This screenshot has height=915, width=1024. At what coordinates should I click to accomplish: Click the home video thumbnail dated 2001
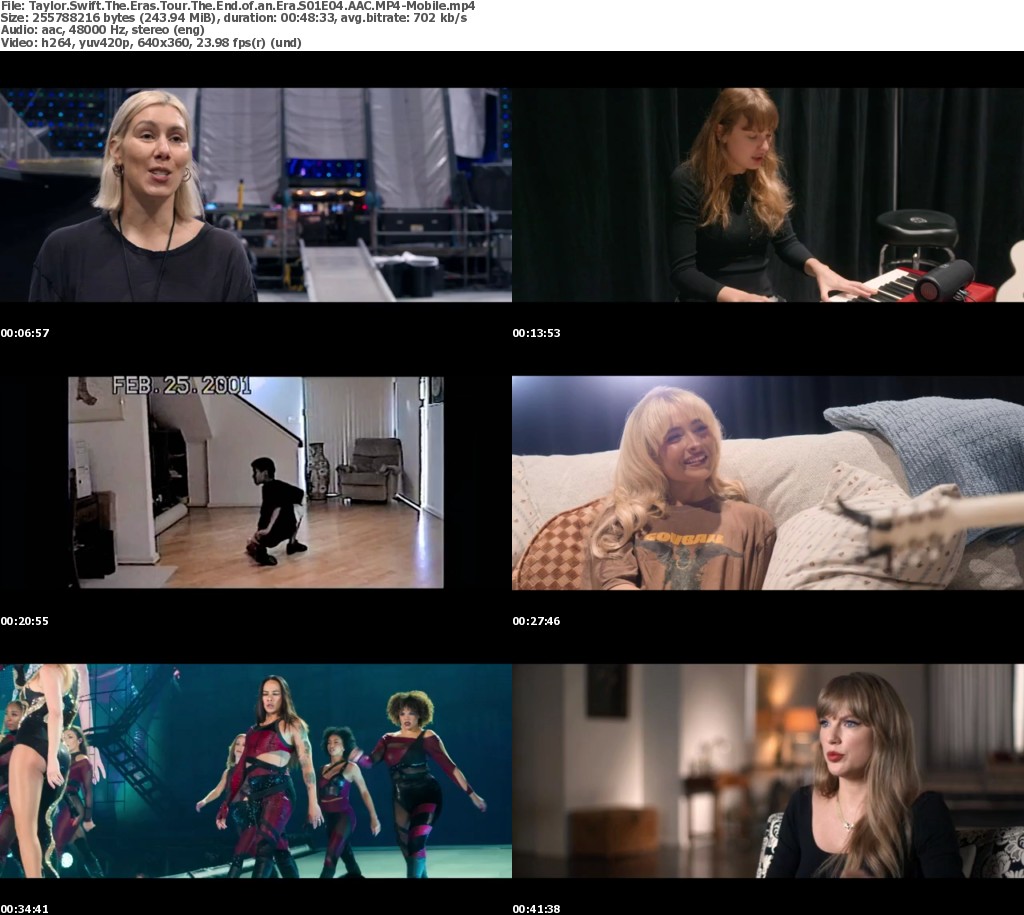(256, 482)
